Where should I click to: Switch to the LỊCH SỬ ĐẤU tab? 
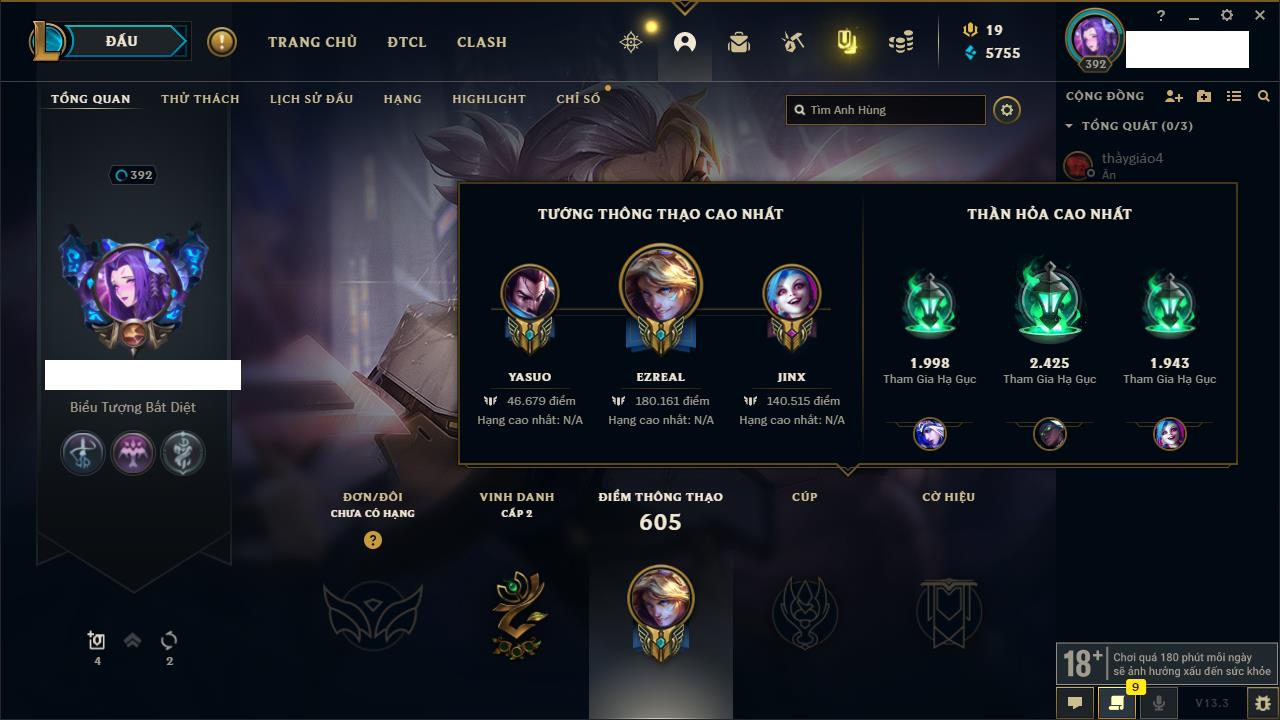point(311,99)
